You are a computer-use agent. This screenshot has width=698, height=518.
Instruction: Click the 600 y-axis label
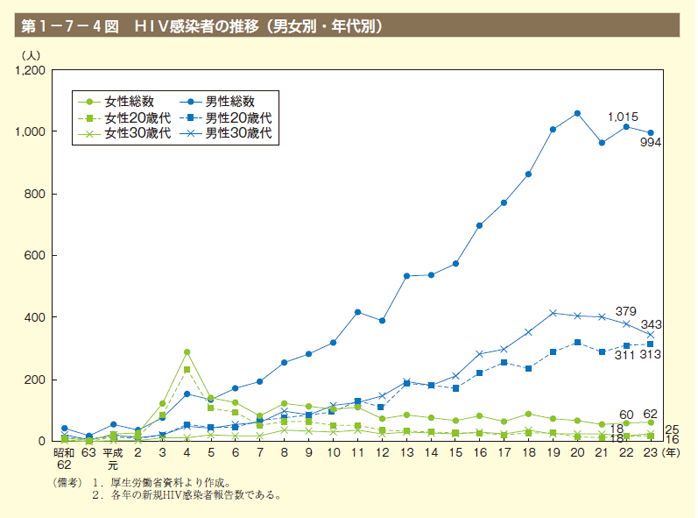point(35,255)
